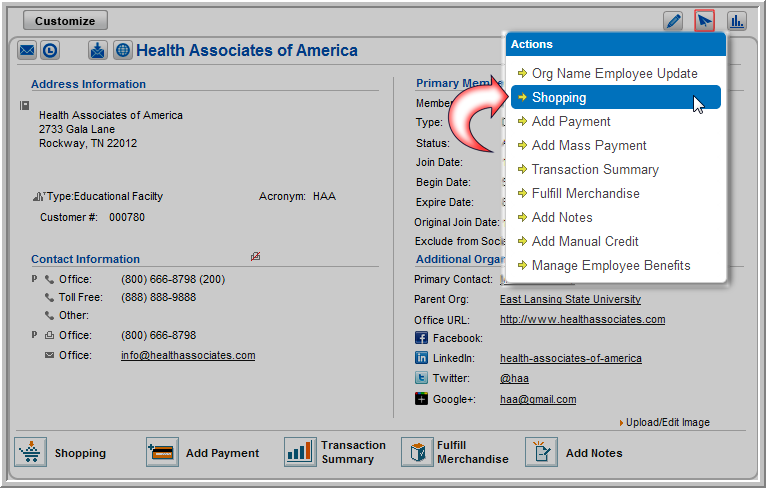Click the 2733 Gala Lane address line
766x488 pixels.
pyautogui.click(x=77, y=129)
